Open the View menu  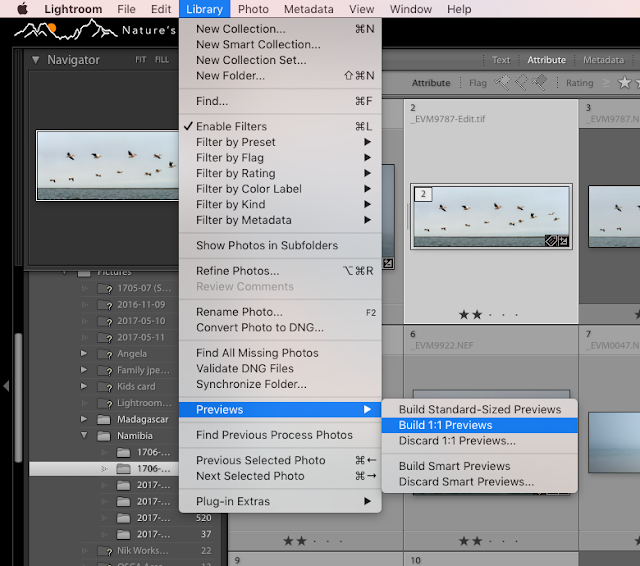(361, 9)
